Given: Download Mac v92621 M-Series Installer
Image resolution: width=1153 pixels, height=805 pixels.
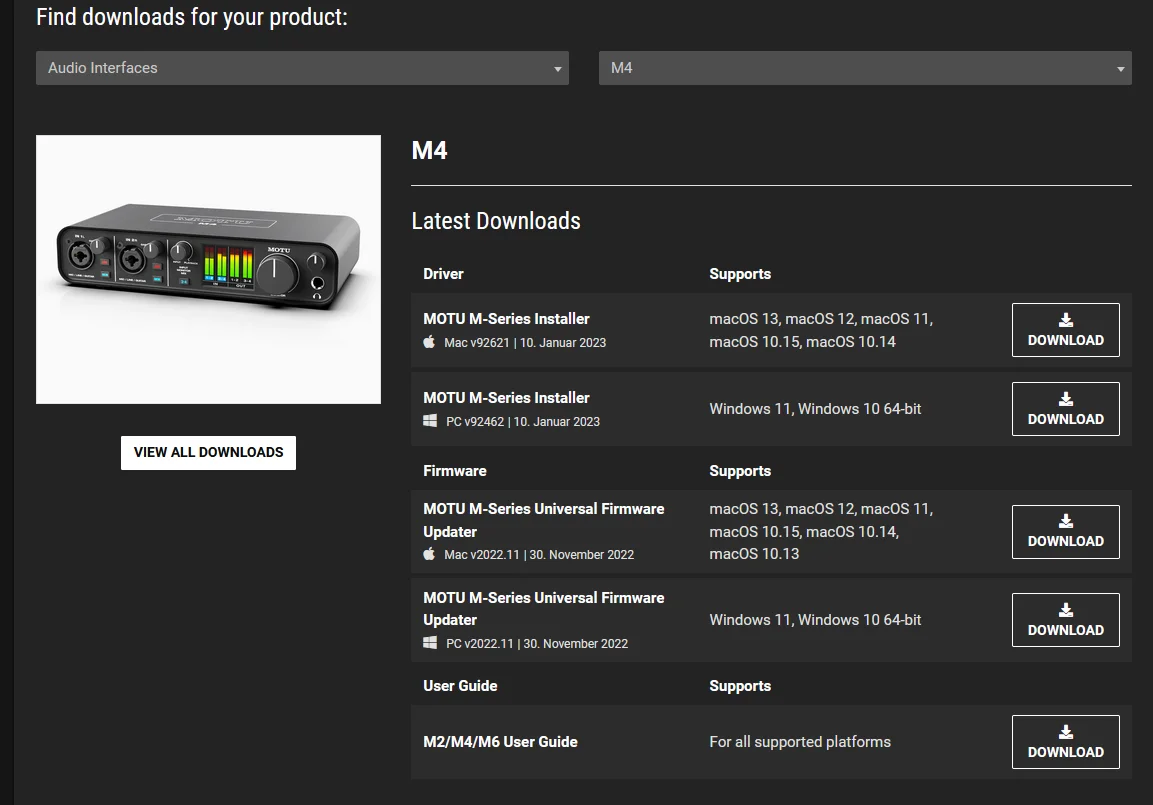Looking at the screenshot, I should tap(1065, 330).
